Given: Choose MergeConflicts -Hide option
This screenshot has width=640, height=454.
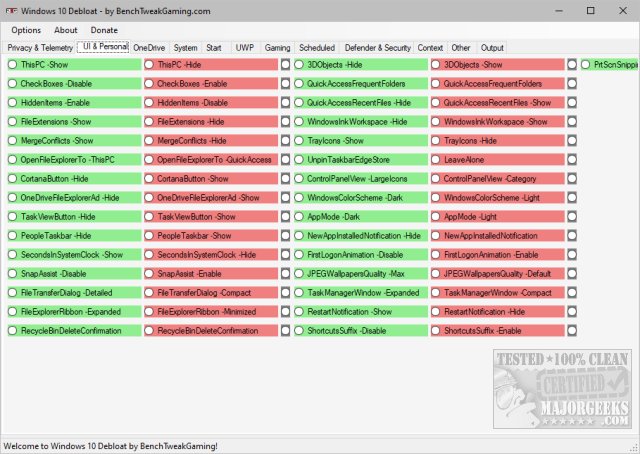Looking at the screenshot, I should pyautogui.click(x=211, y=140).
